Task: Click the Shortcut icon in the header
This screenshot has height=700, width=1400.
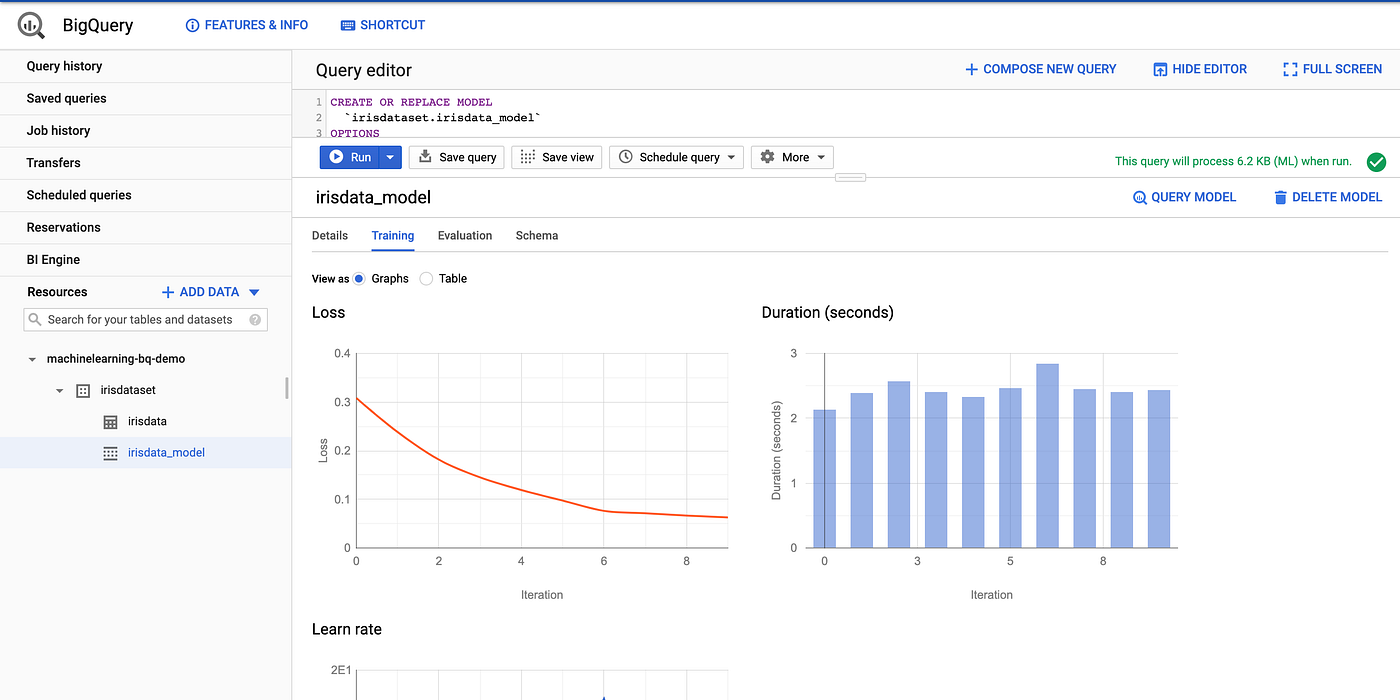Action: coord(344,24)
